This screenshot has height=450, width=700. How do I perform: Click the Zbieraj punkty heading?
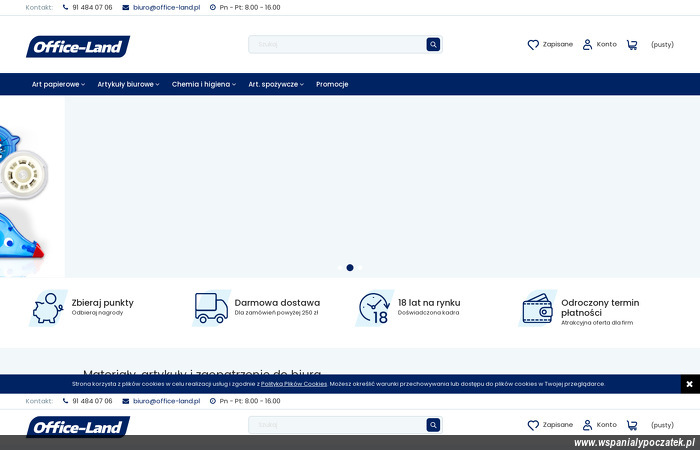click(x=103, y=303)
